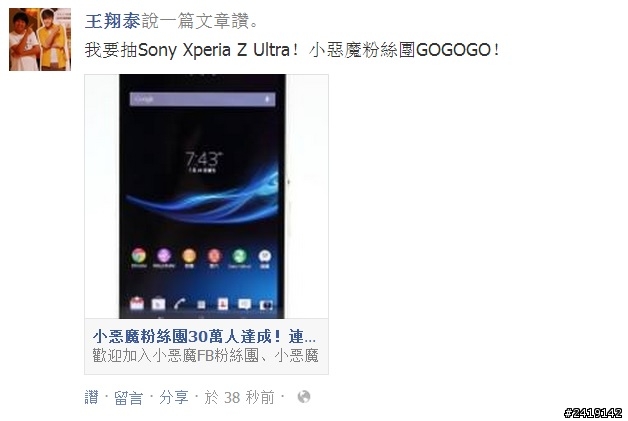Share the post via 分享
628x421 pixels.
tap(173, 397)
